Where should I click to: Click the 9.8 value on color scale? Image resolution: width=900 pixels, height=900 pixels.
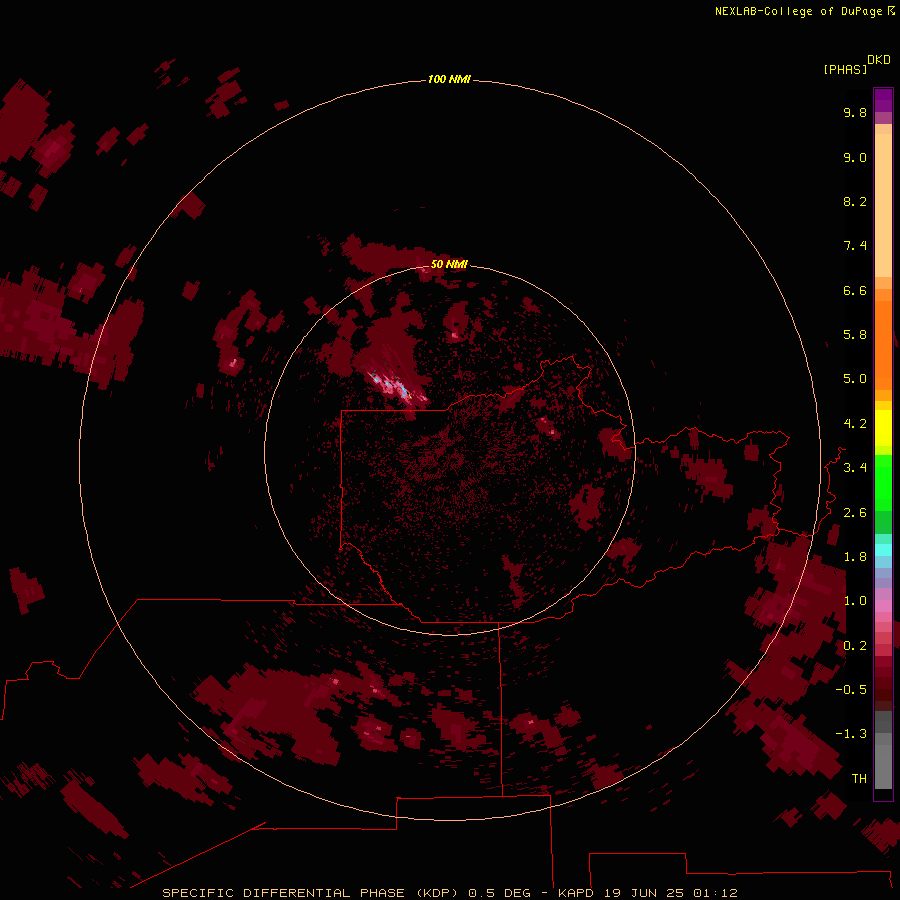point(855,112)
